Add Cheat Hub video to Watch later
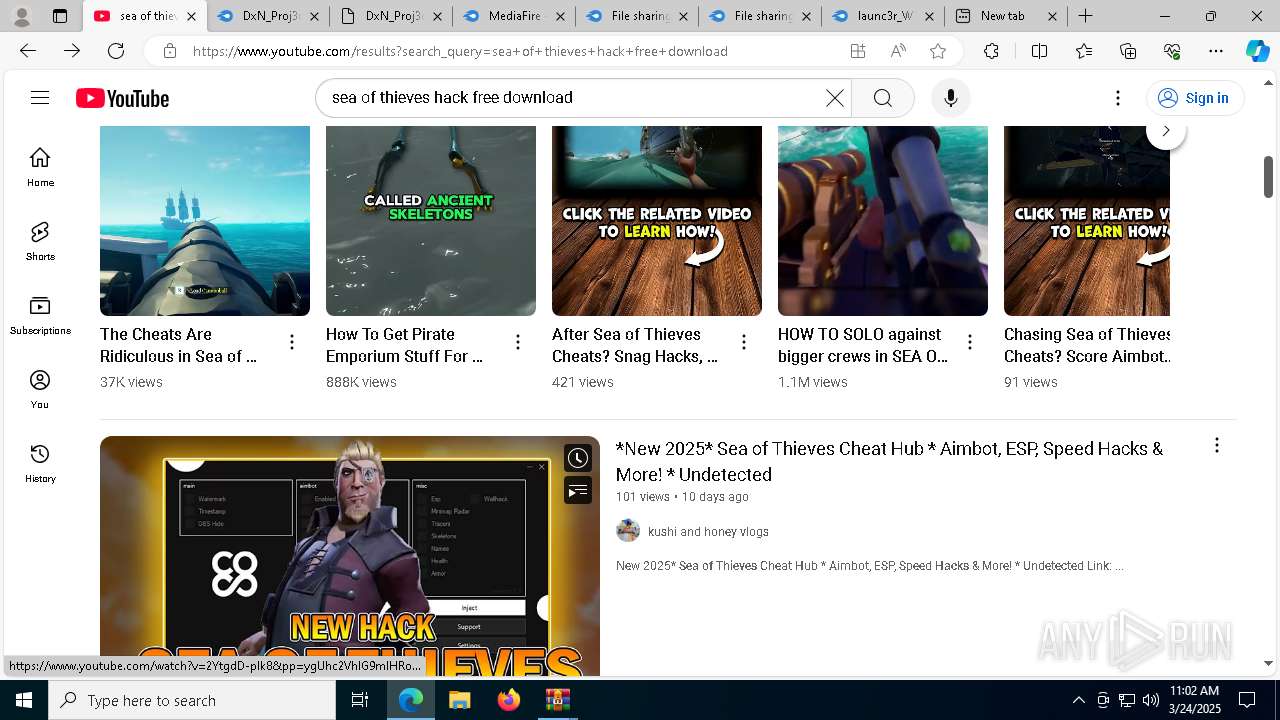Screen dimensions: 1280x720 (x=578, y=458)
